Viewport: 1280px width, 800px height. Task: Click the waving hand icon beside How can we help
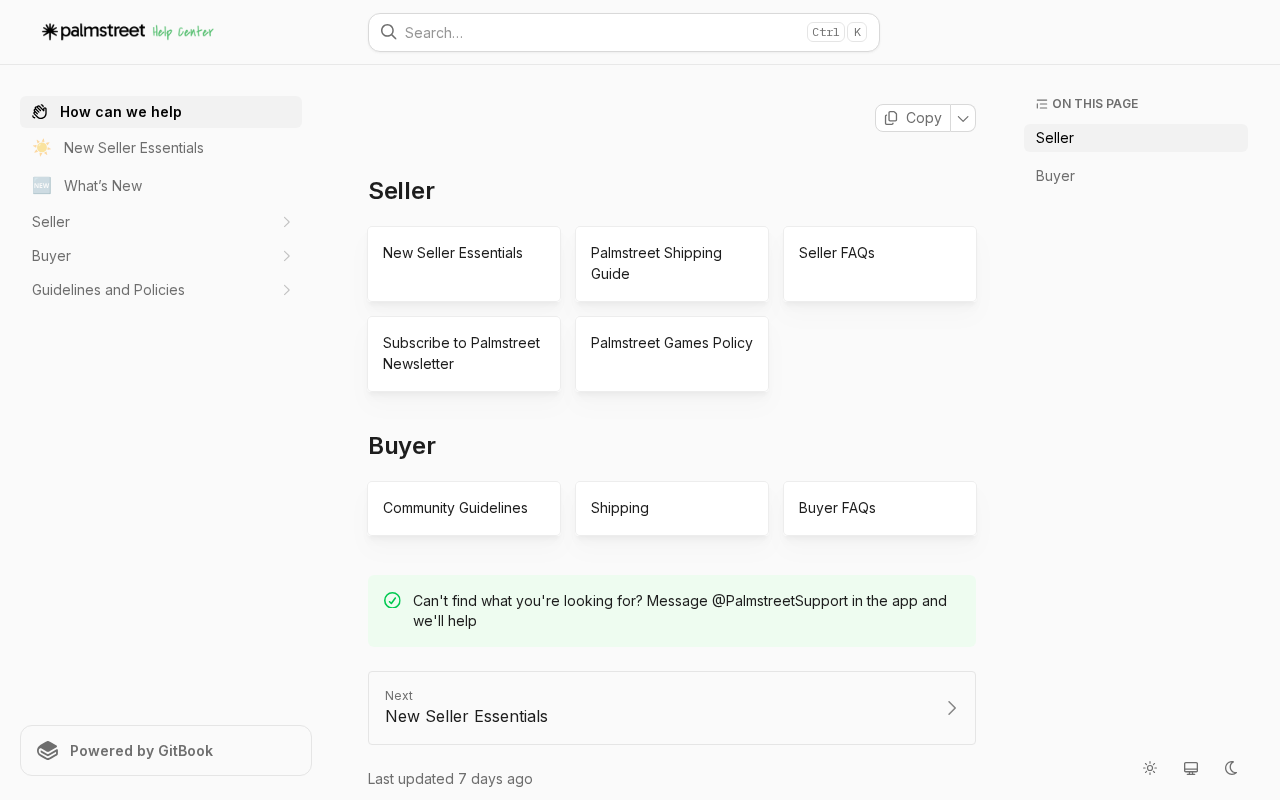[x=40, y=112]
